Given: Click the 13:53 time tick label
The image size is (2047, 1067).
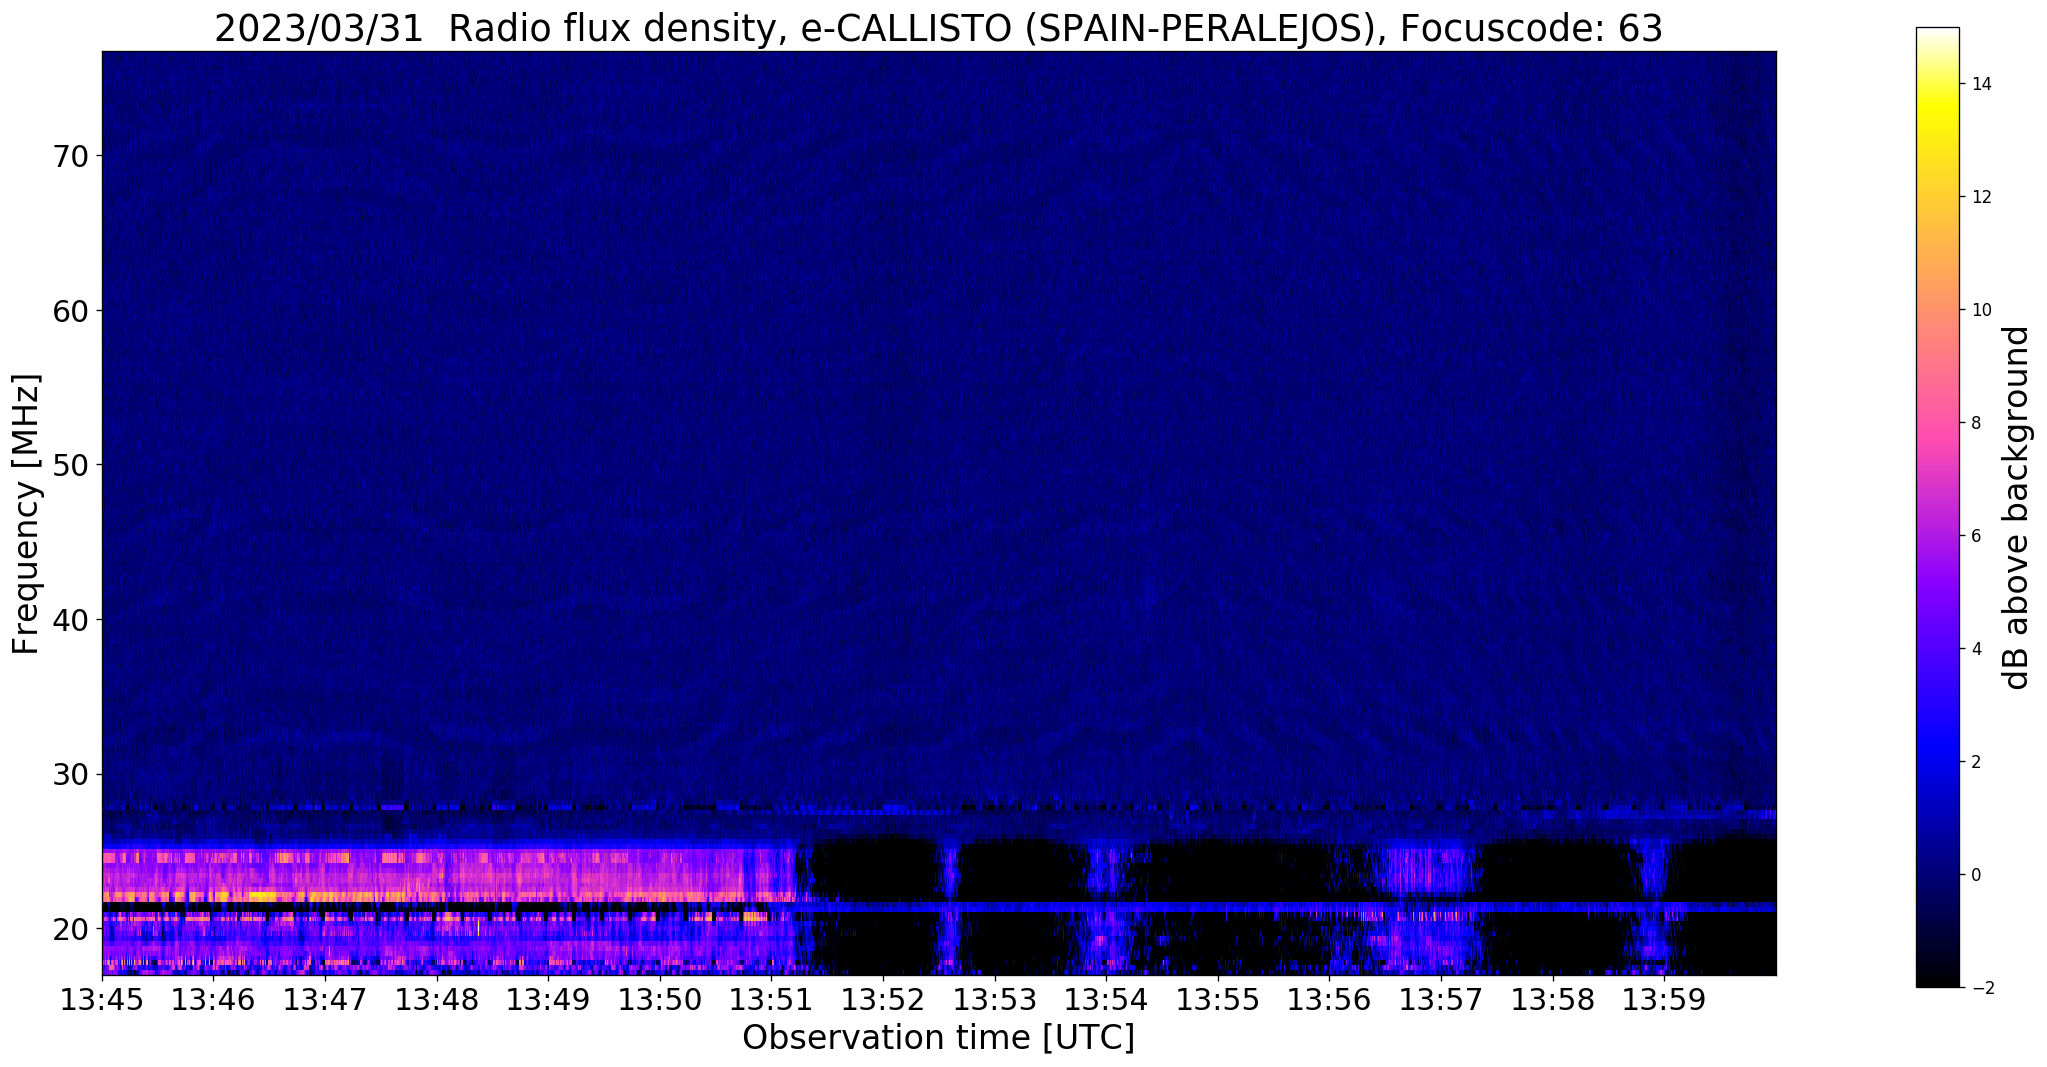Looking at the screenshot, I should (994, 1000).
